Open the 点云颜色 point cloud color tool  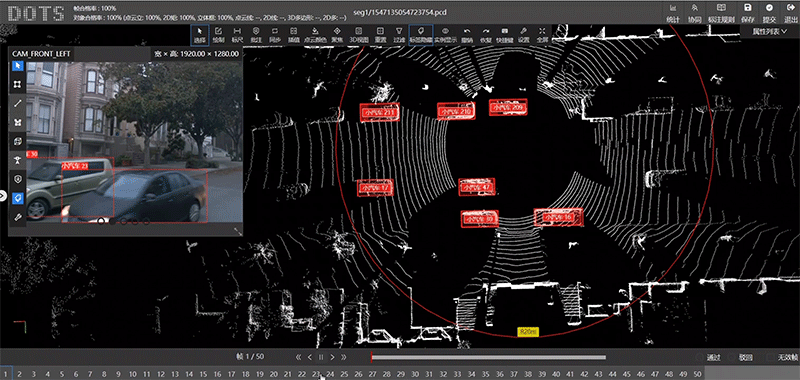315,34
